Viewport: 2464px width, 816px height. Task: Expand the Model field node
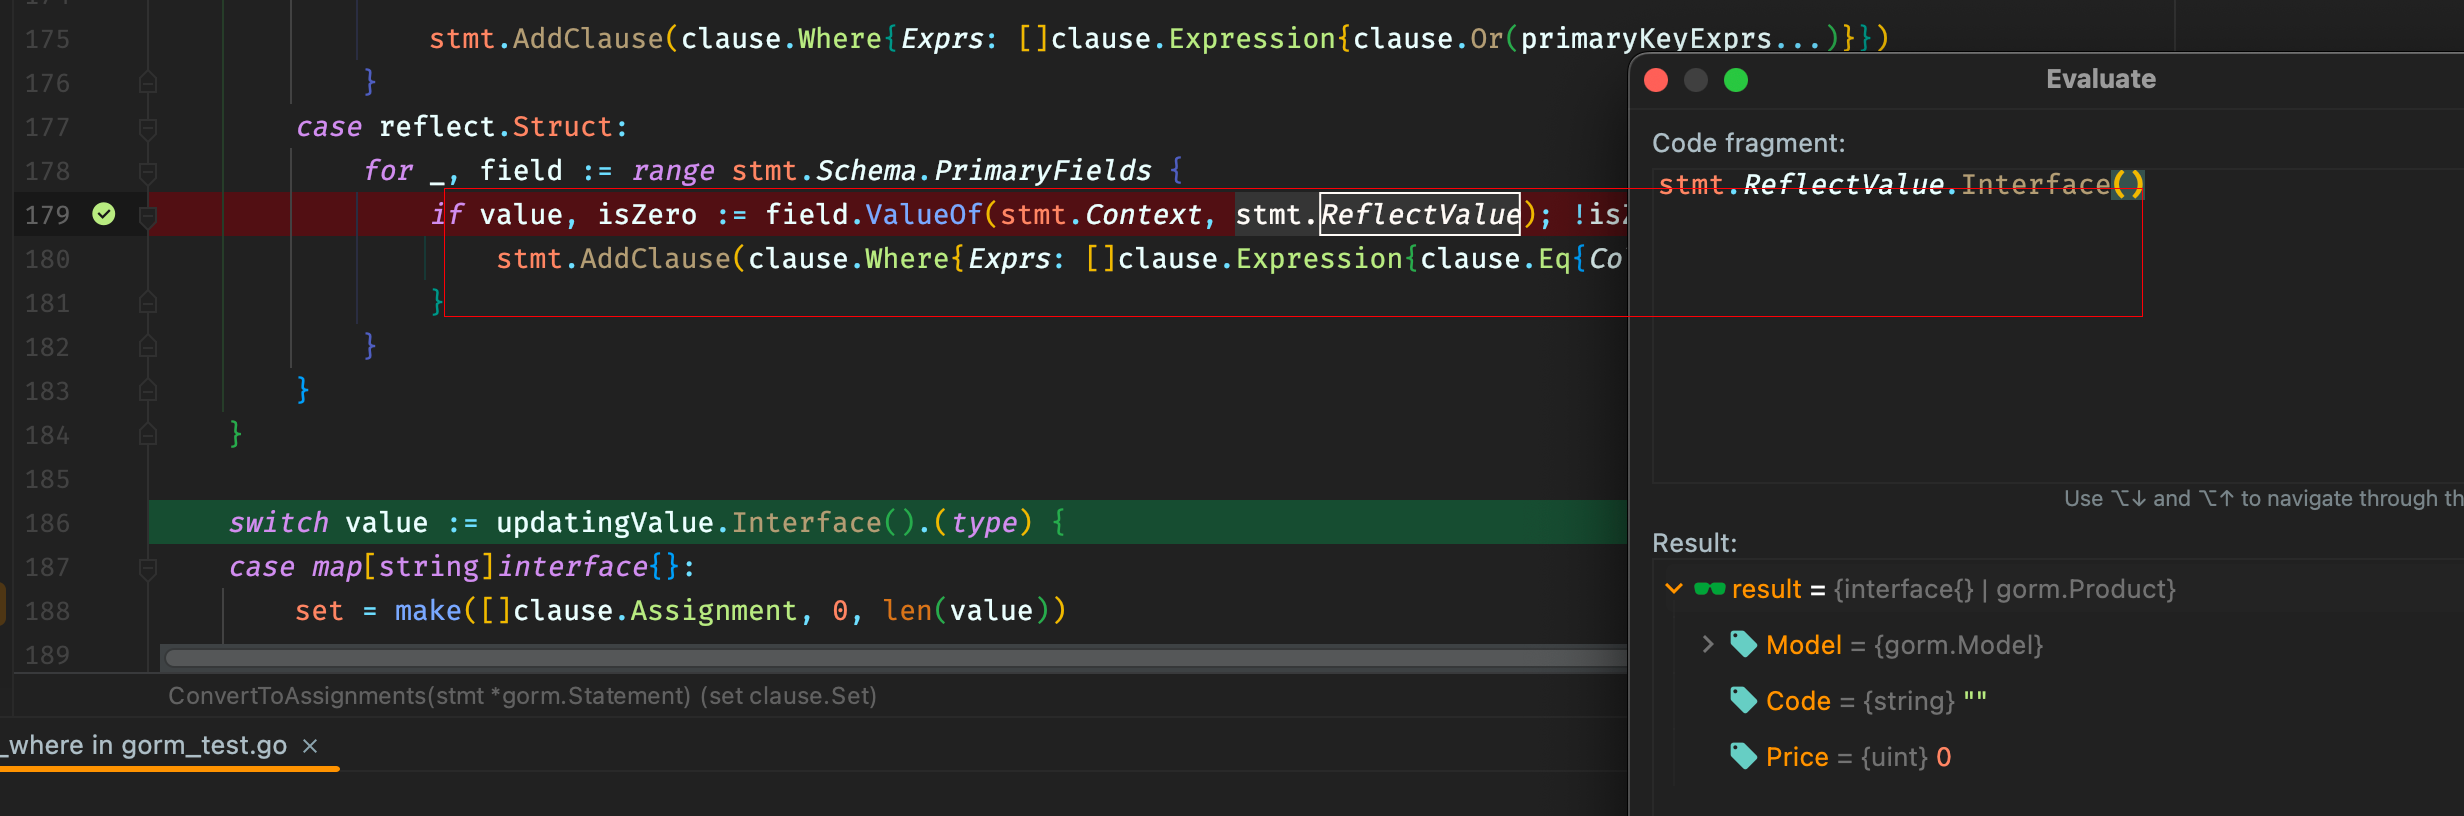[1707, 645]
